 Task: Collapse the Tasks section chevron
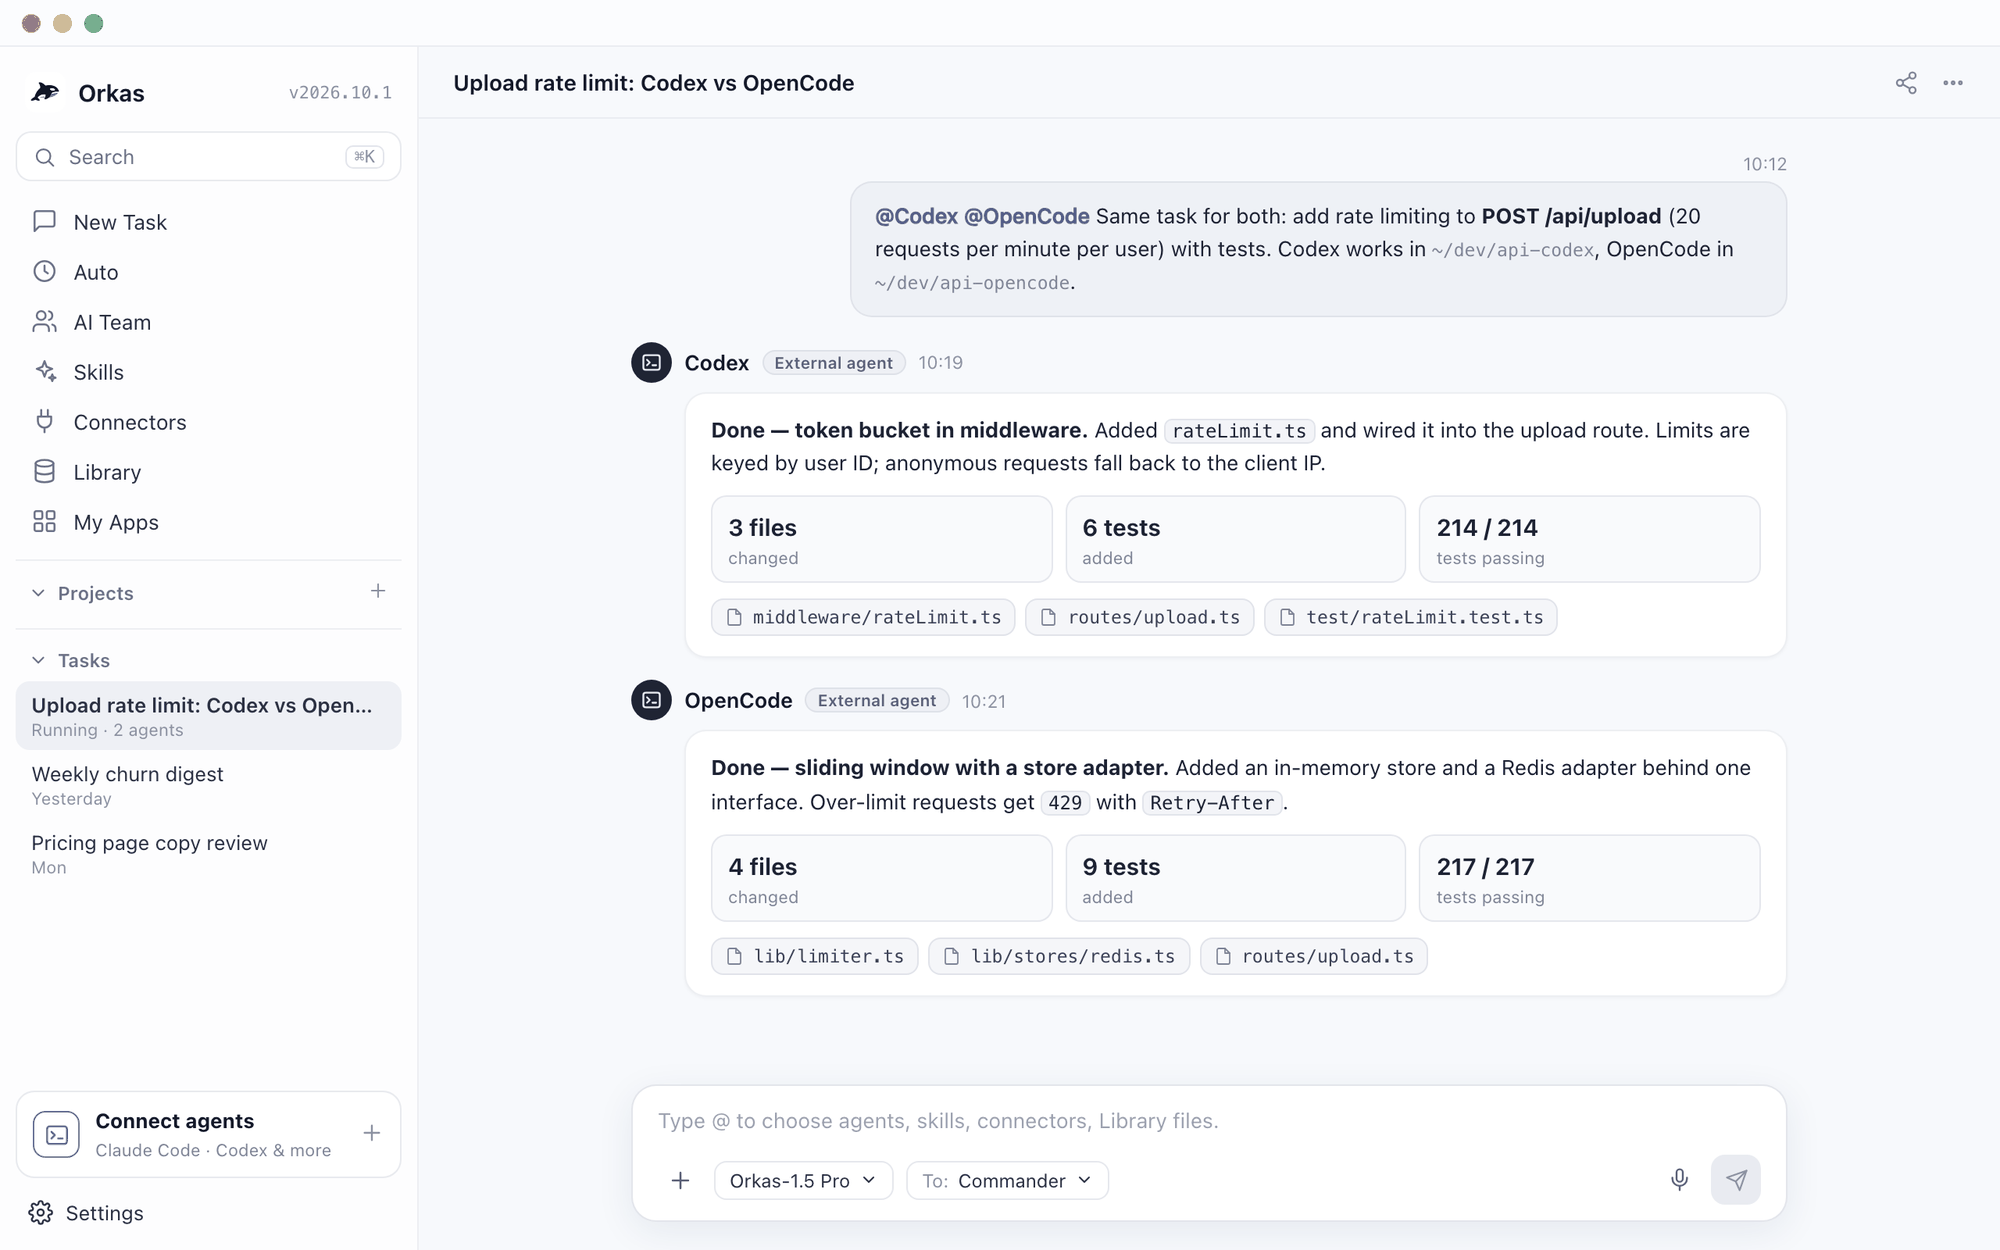[38, 660]
